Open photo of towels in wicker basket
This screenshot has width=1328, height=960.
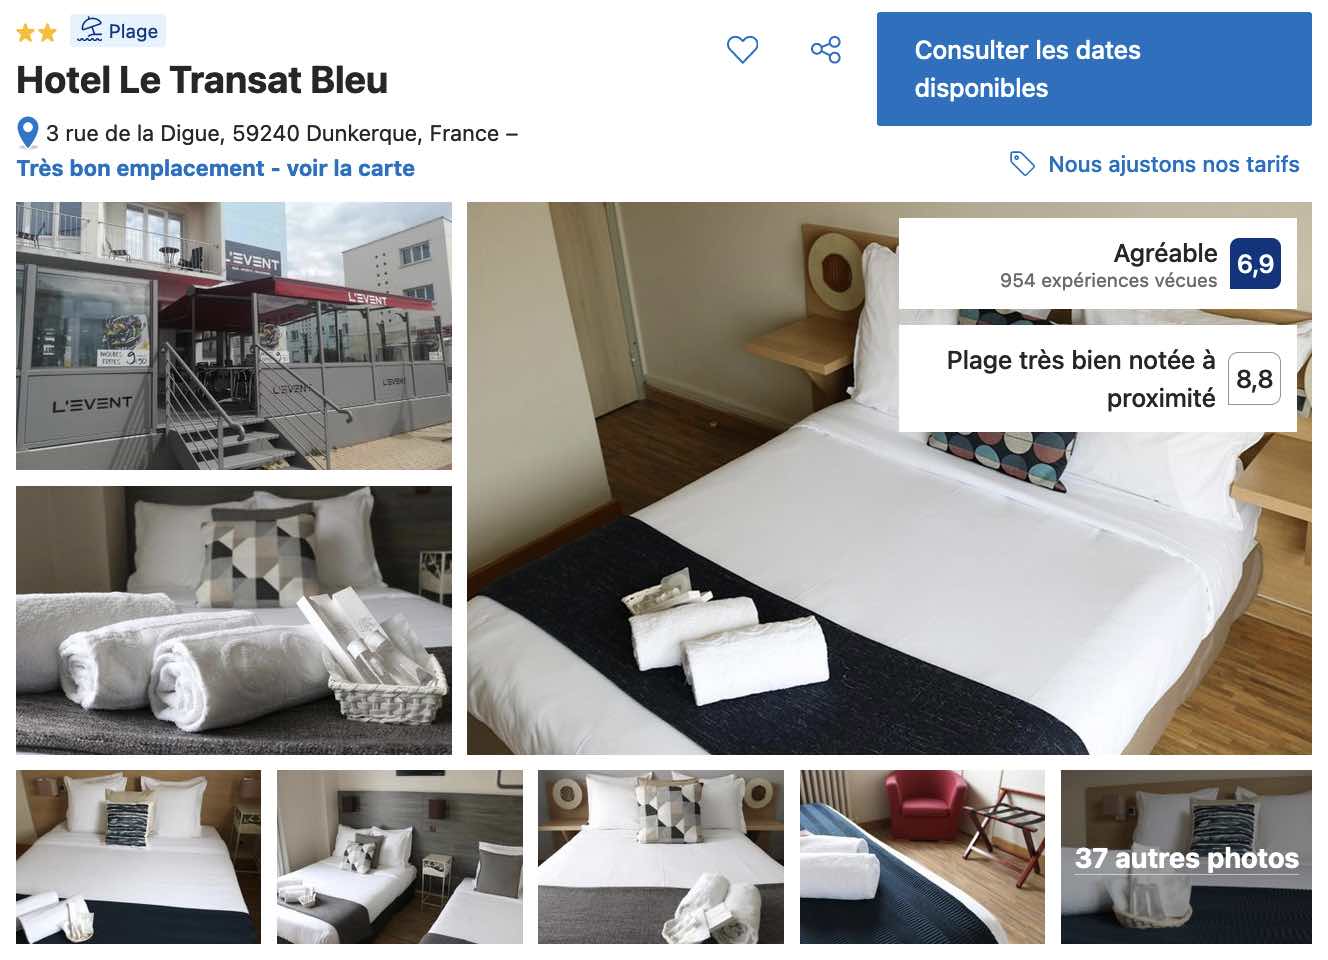tap(234, 620)
